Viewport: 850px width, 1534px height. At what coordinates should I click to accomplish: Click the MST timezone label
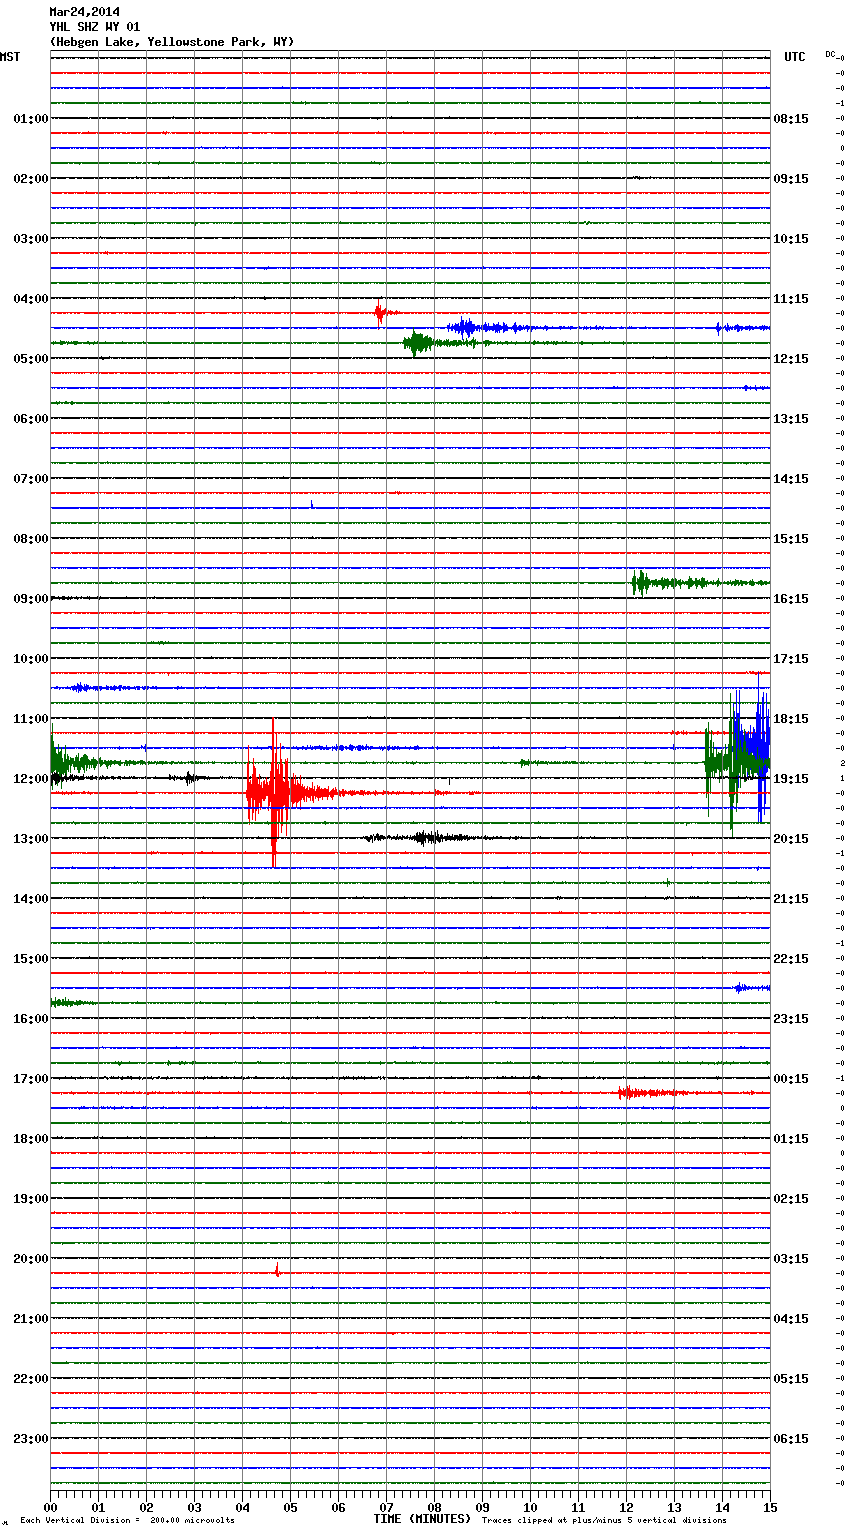click(10, 57)
